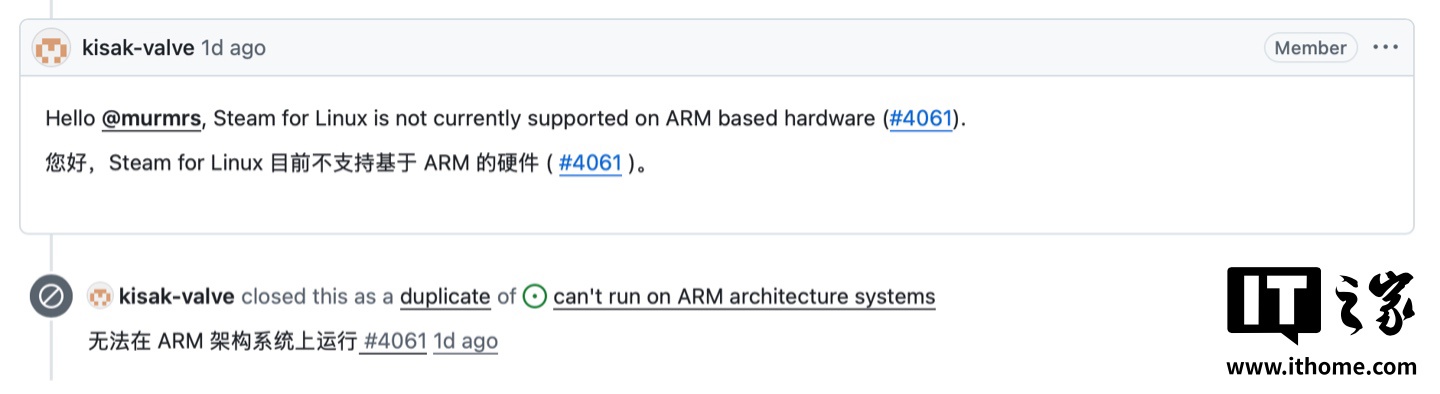Click the Member badge label
This screenshot has width=1440, height=394.
1311,47
